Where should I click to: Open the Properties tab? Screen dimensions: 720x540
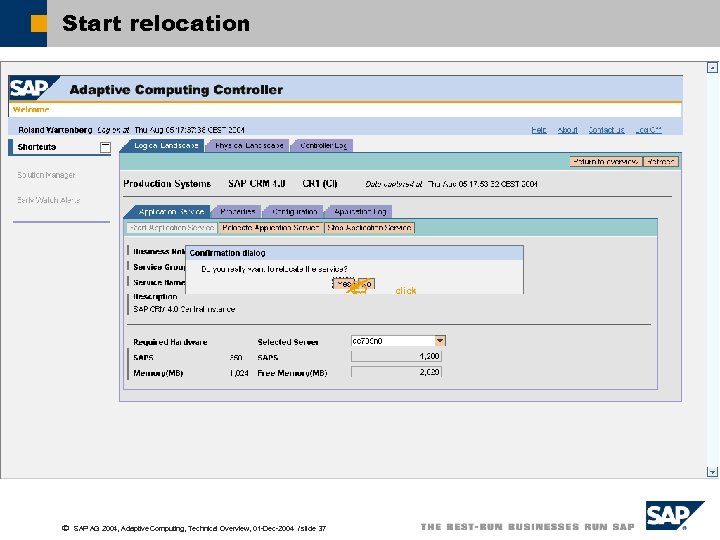(237, 212)
